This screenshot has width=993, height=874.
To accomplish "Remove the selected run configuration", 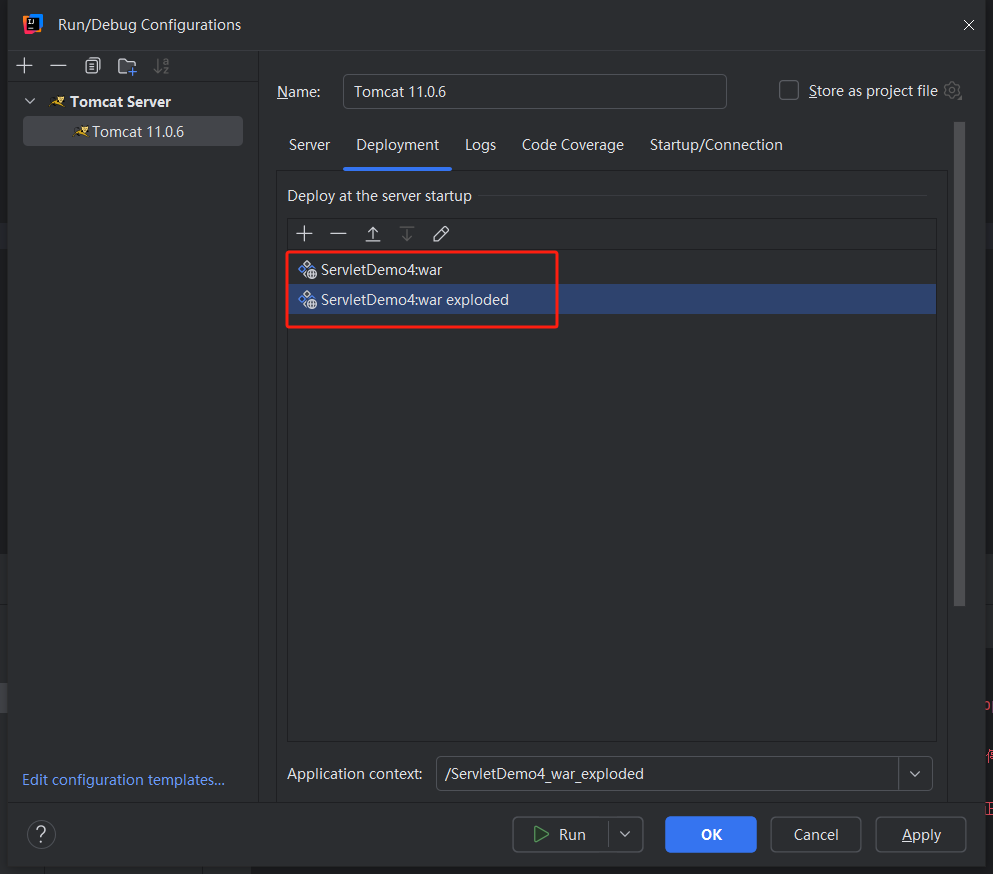I will [58, 66].
